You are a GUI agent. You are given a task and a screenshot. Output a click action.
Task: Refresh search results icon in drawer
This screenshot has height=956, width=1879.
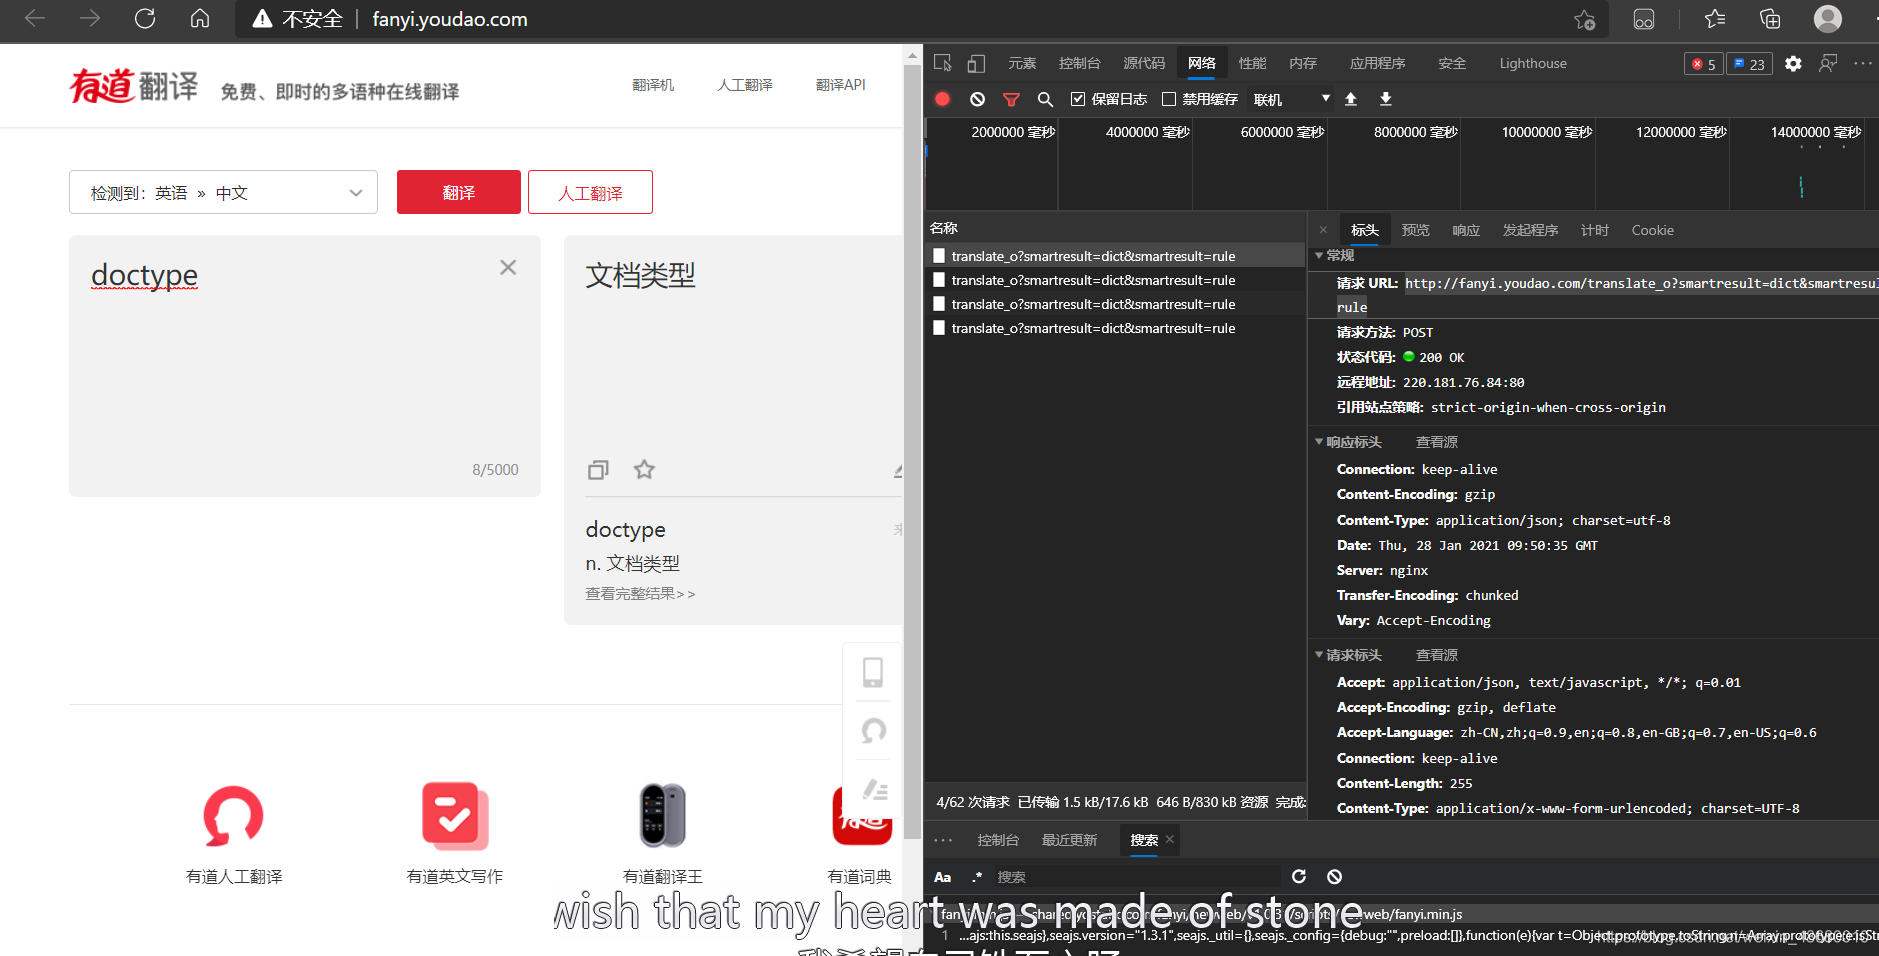1299,876
